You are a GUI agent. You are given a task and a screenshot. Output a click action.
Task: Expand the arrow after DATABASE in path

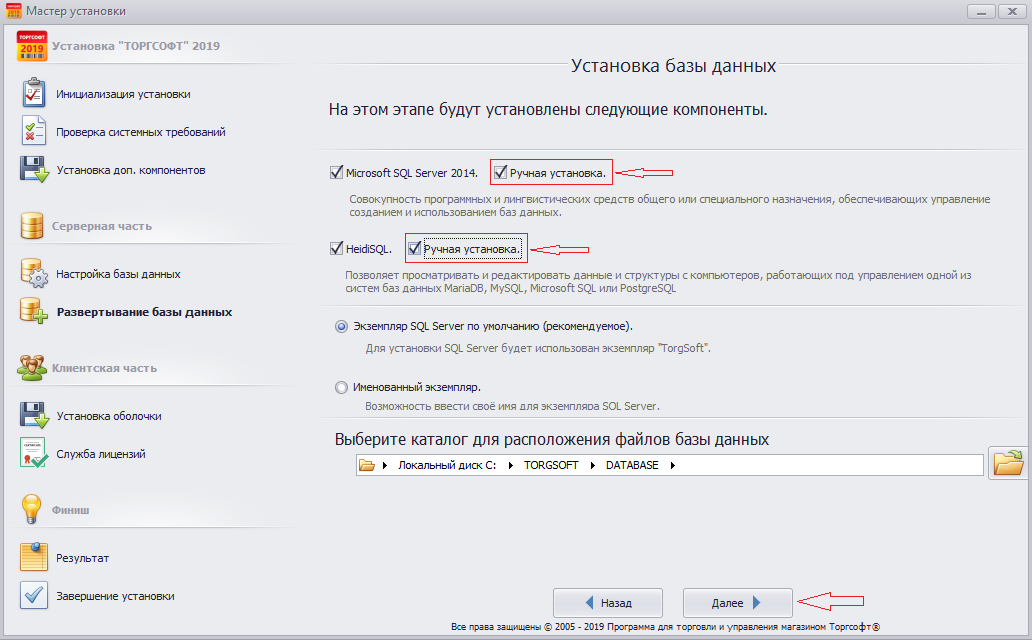[673, 465]
